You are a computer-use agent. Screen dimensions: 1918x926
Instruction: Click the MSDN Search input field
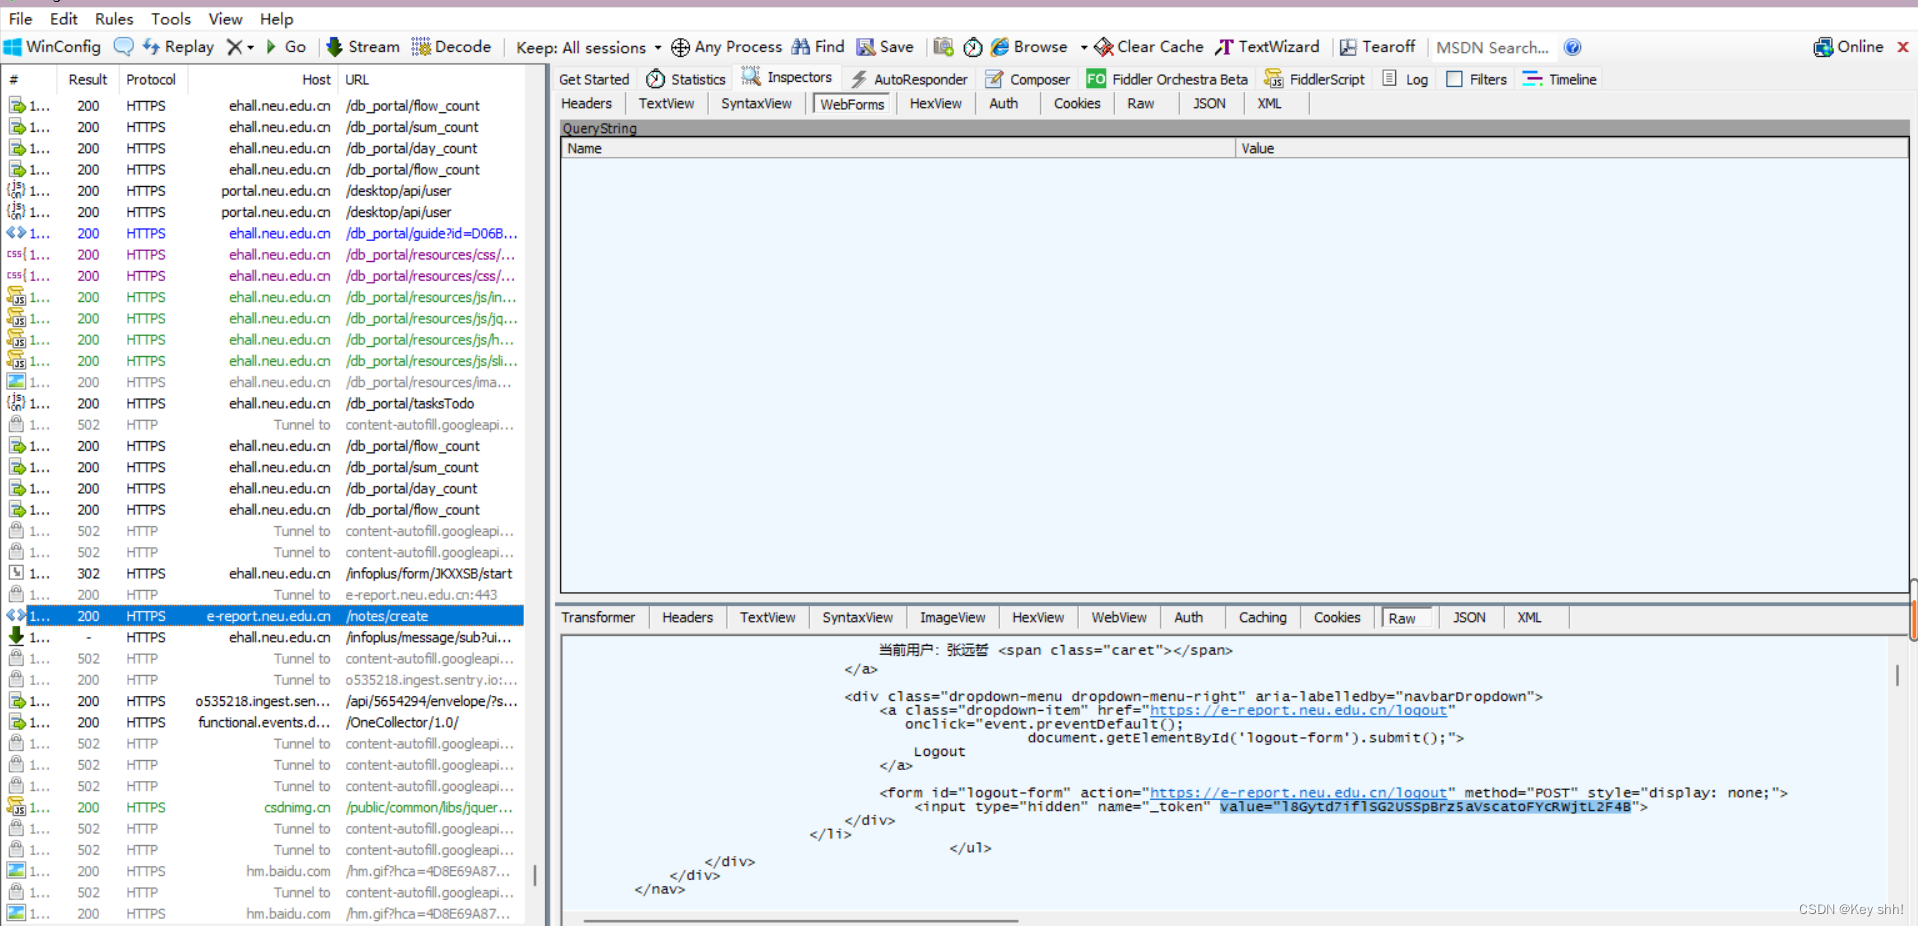[x=1493, y=48]
